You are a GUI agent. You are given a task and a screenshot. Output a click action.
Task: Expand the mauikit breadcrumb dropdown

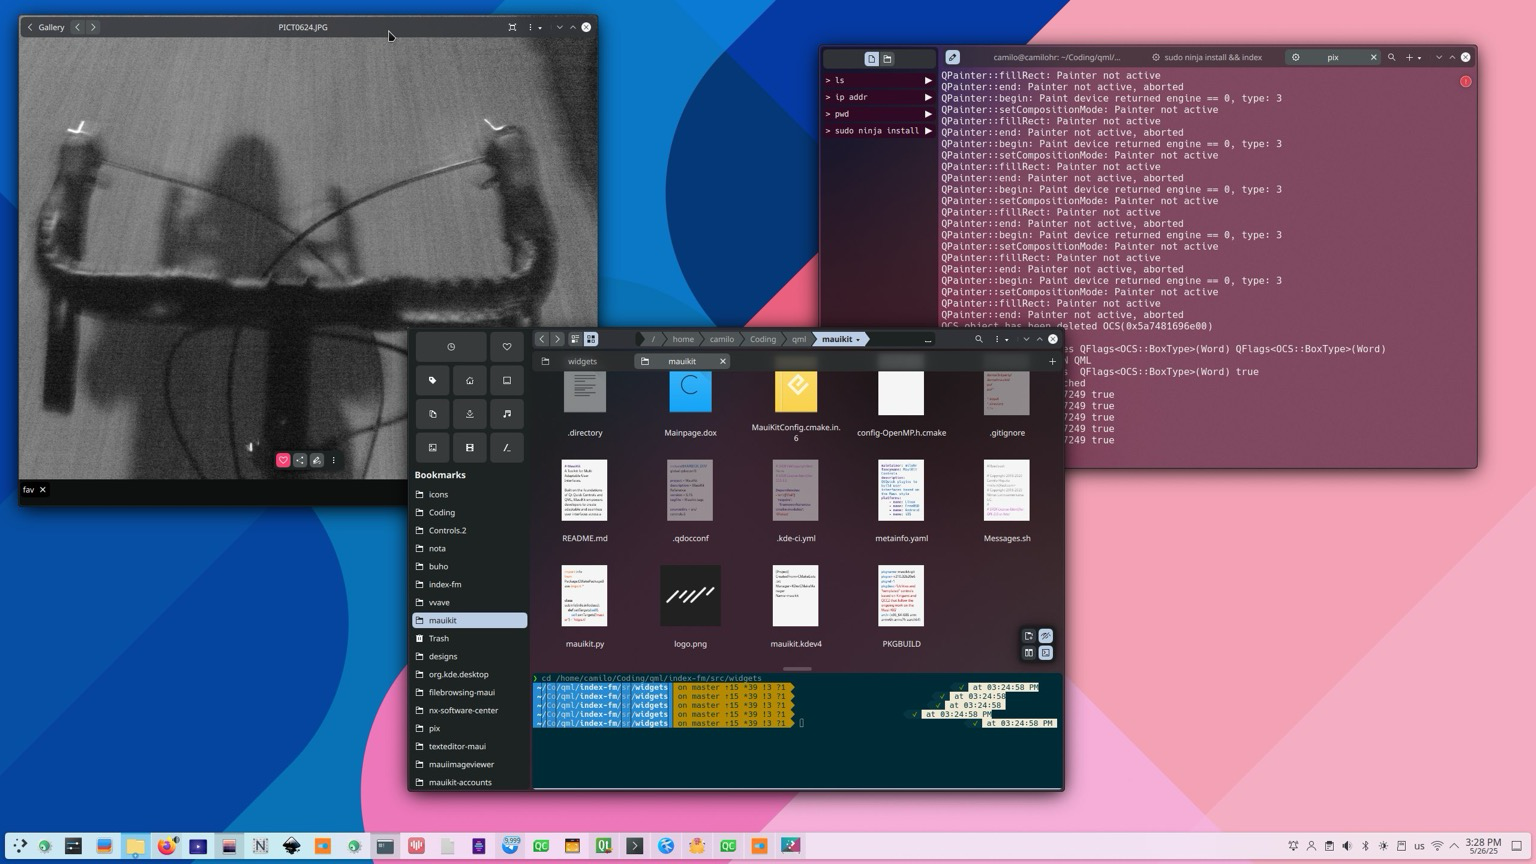[858, 340]
